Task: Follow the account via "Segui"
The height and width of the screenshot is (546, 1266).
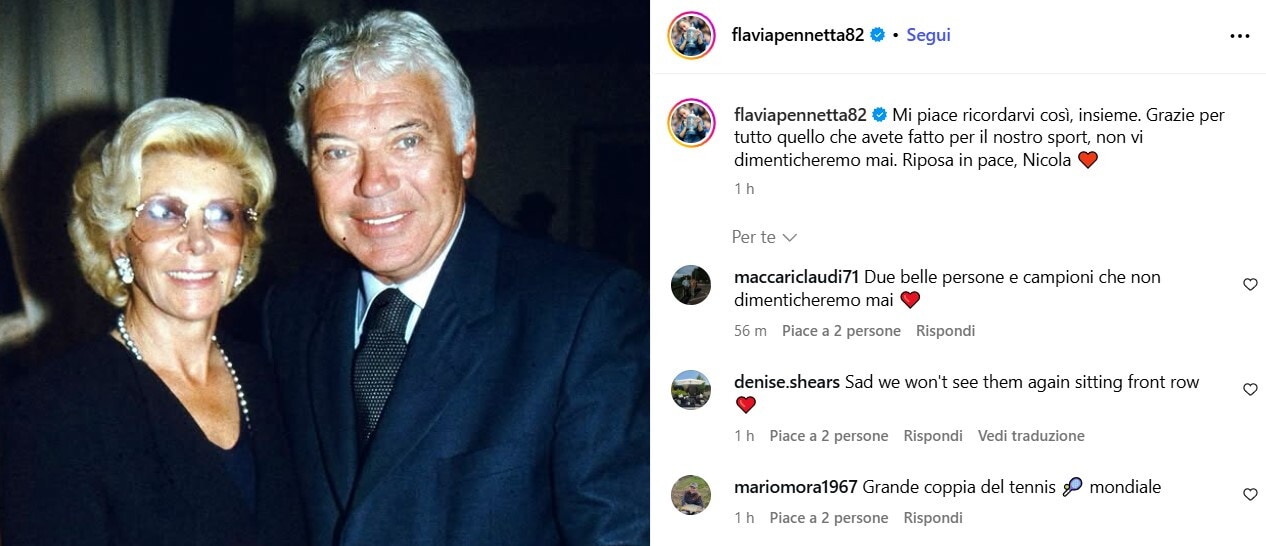Action: [x=928, y=35]
